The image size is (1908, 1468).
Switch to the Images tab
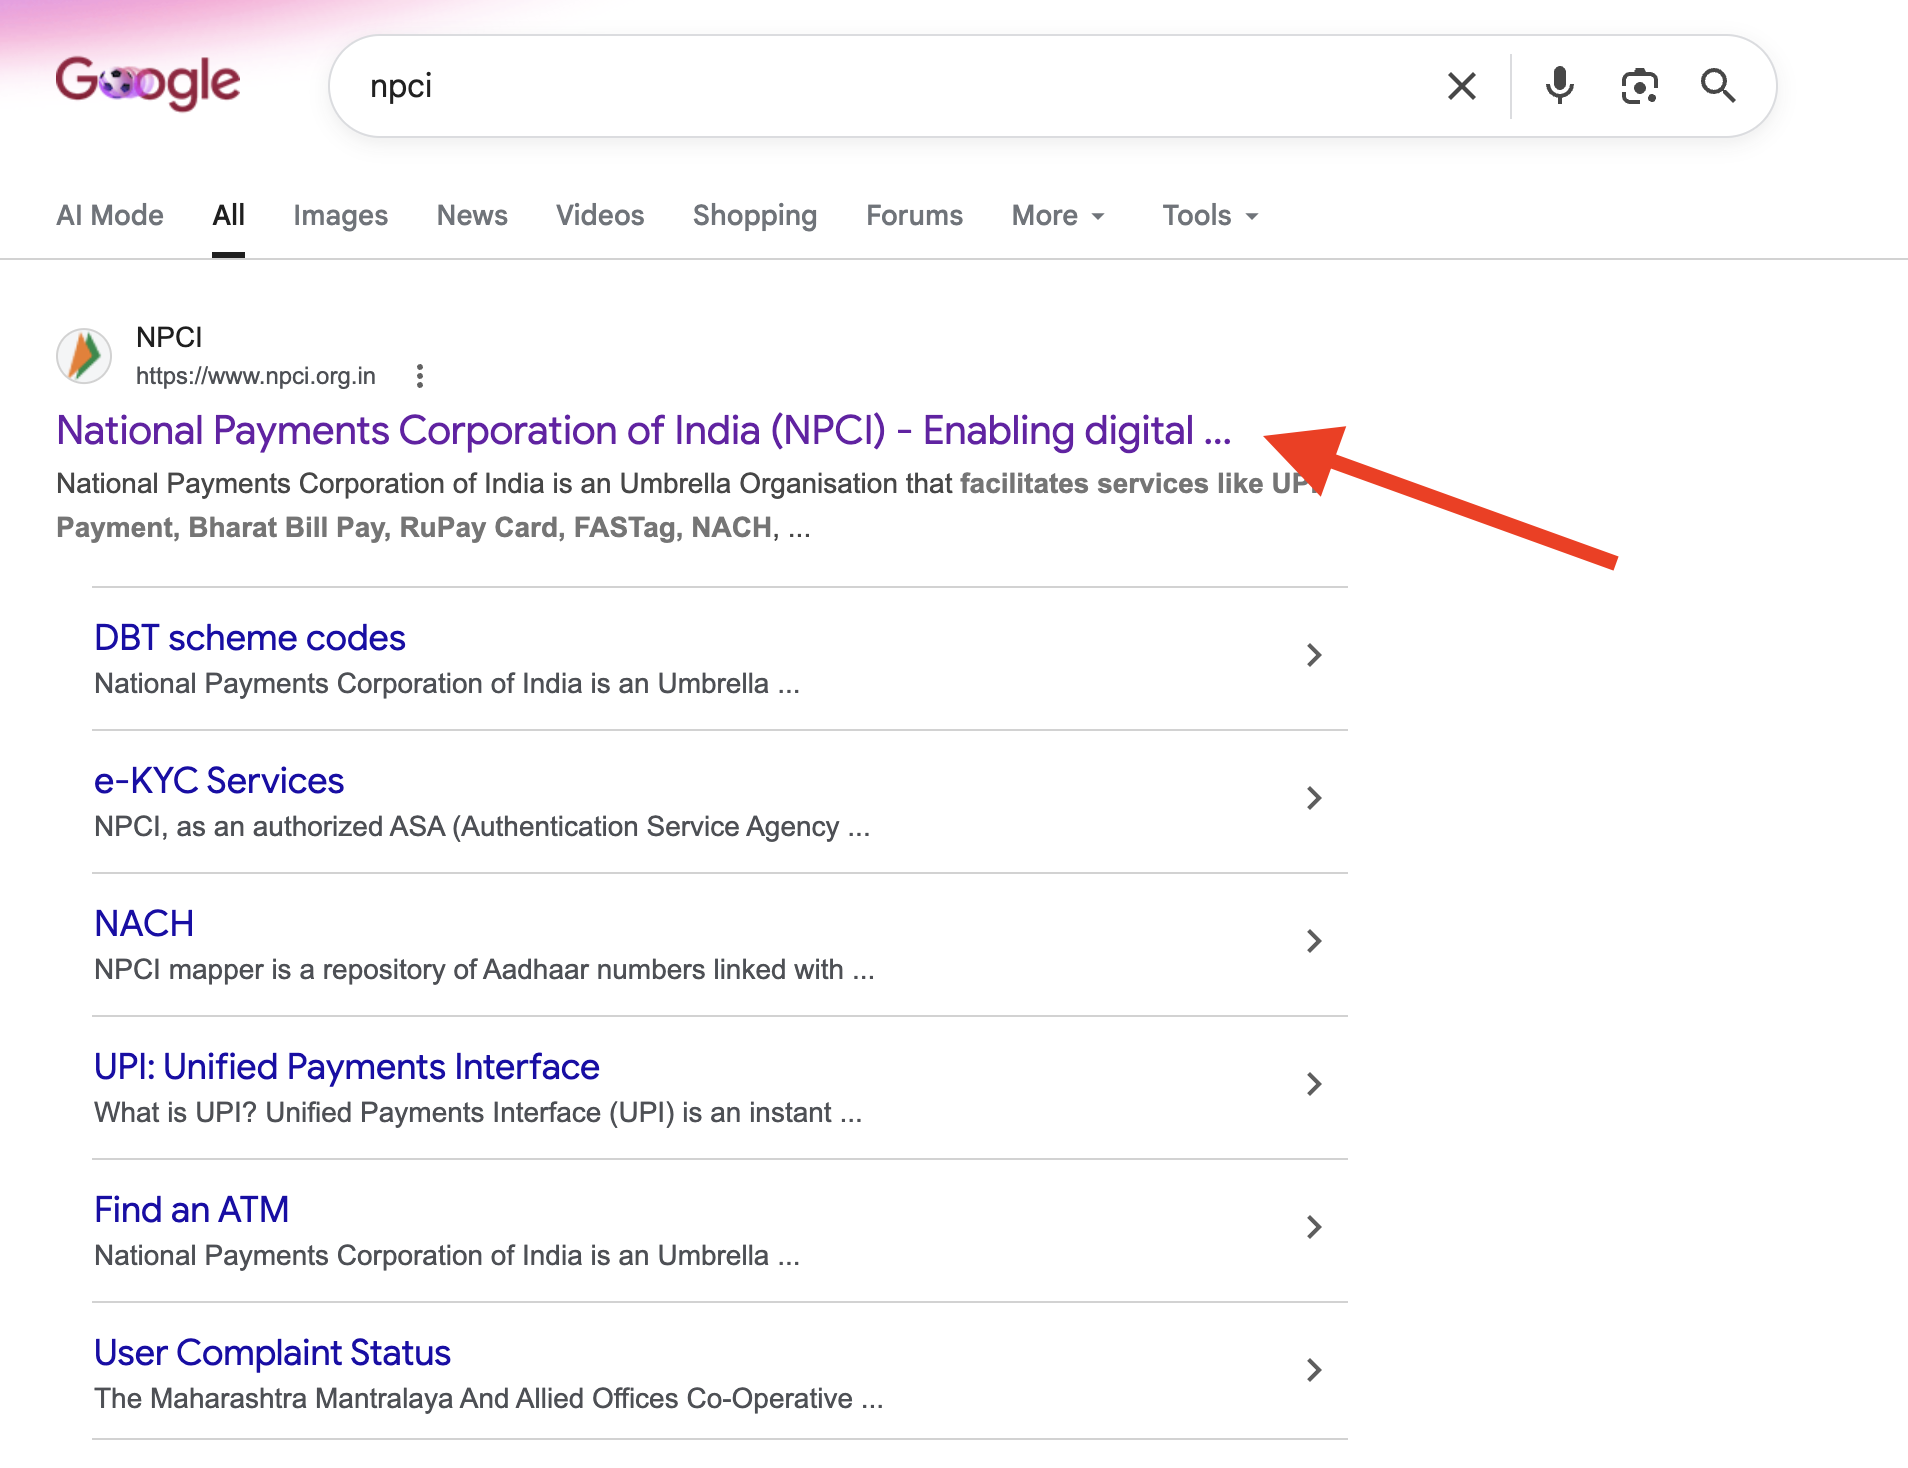(x=340, y=215)
